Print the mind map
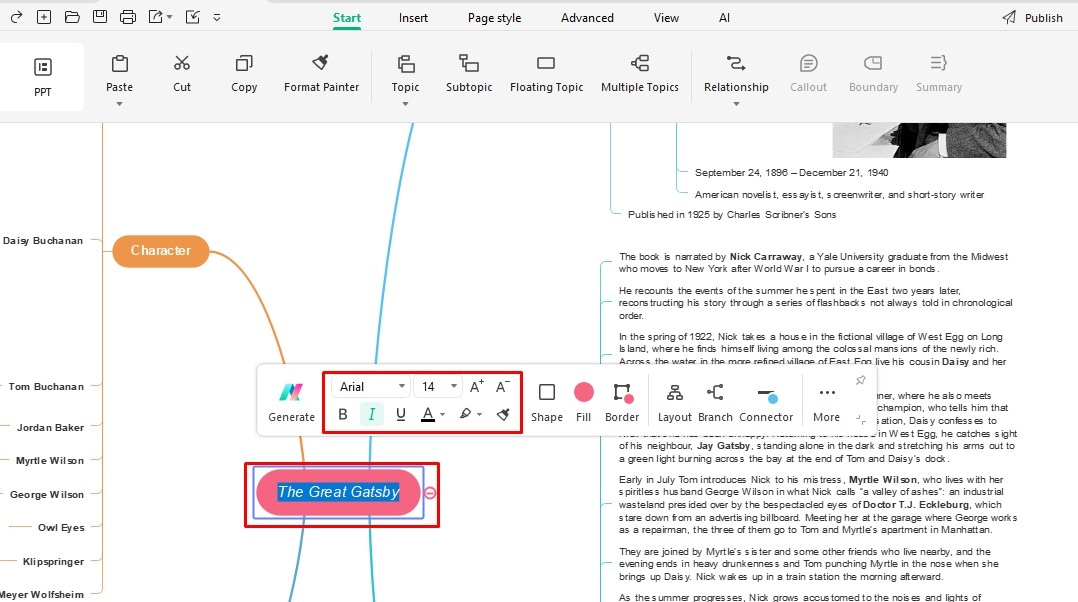Screen dimensions: 1078x602 (128, 17)
